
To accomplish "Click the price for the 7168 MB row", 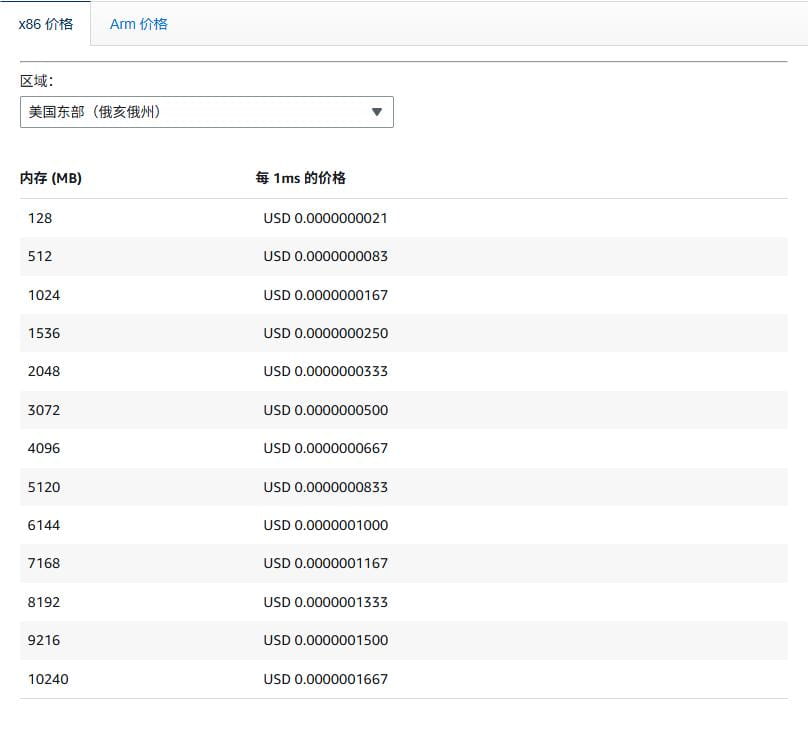I will point(327,563).
